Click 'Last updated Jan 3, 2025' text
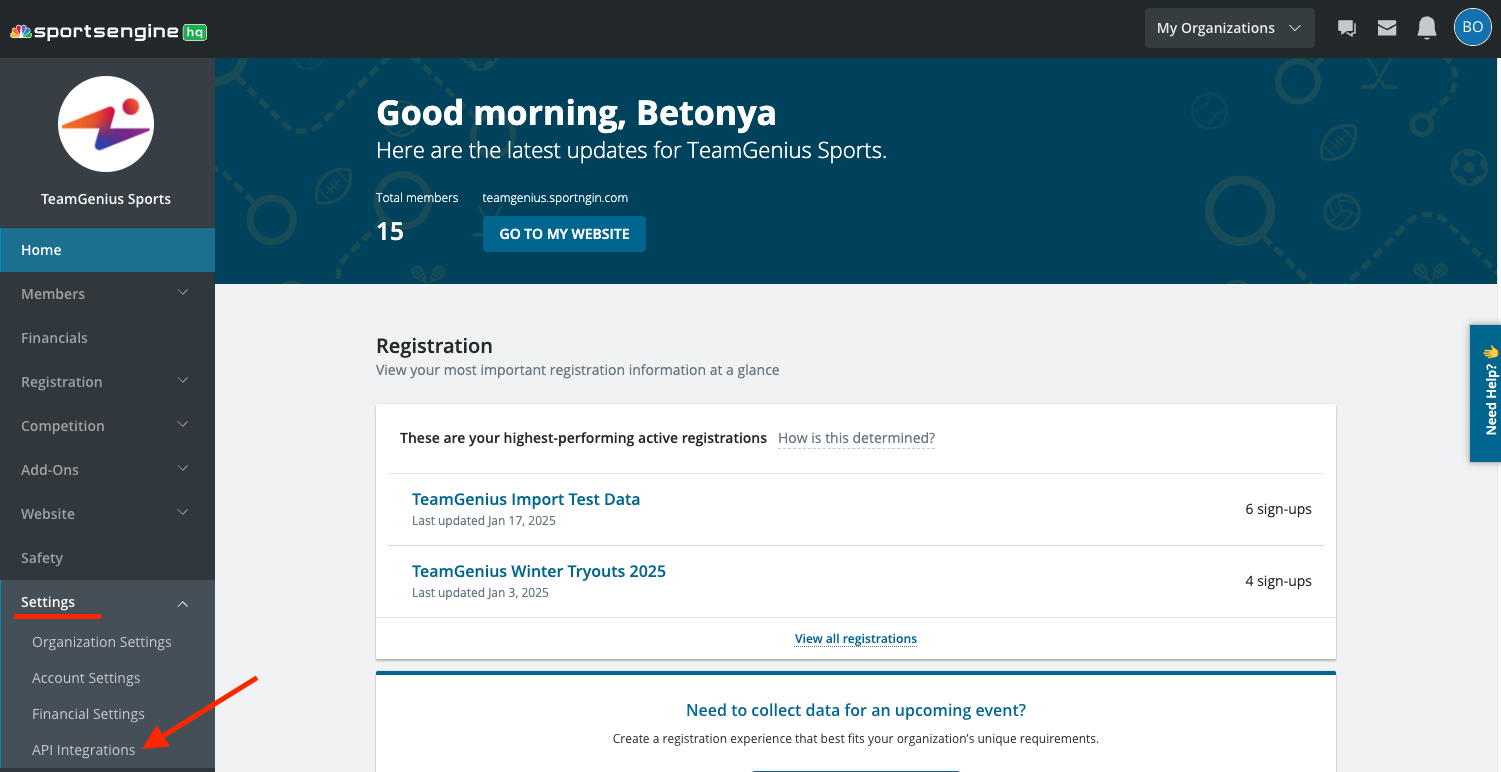Screen dimensions: 1501x772 480,593
